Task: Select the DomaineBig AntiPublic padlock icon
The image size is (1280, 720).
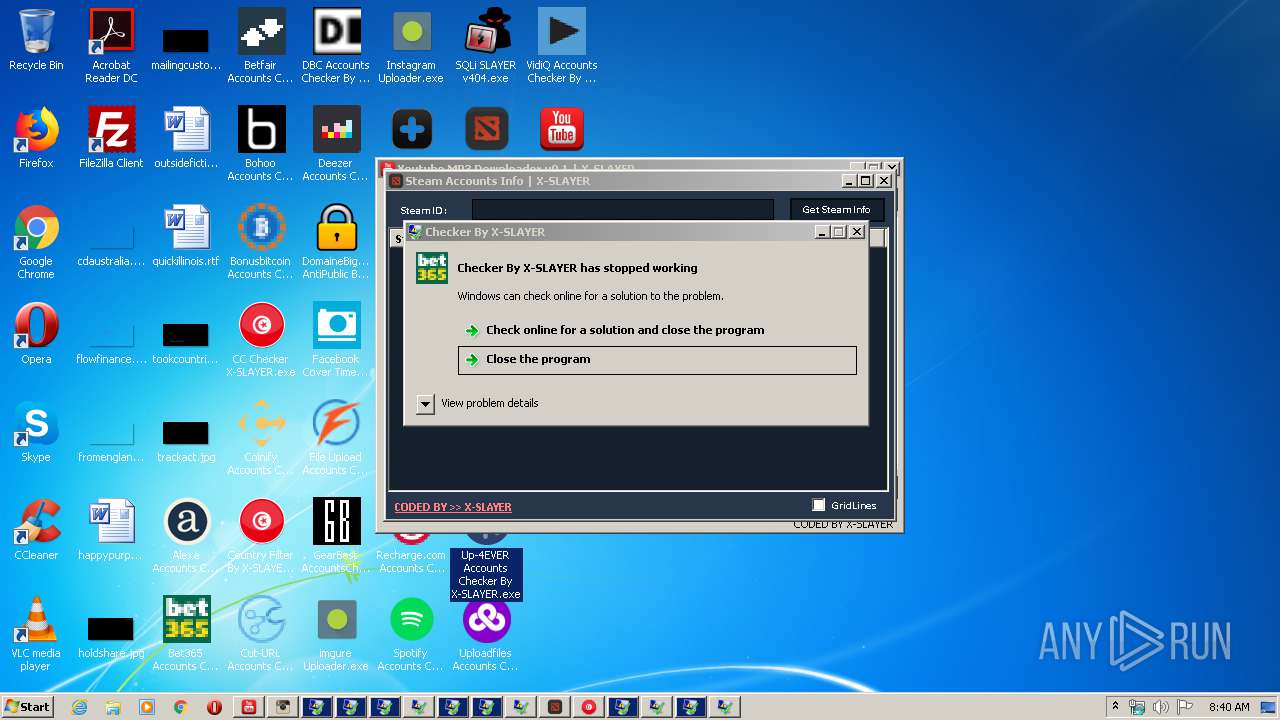Action: [336, 242]
